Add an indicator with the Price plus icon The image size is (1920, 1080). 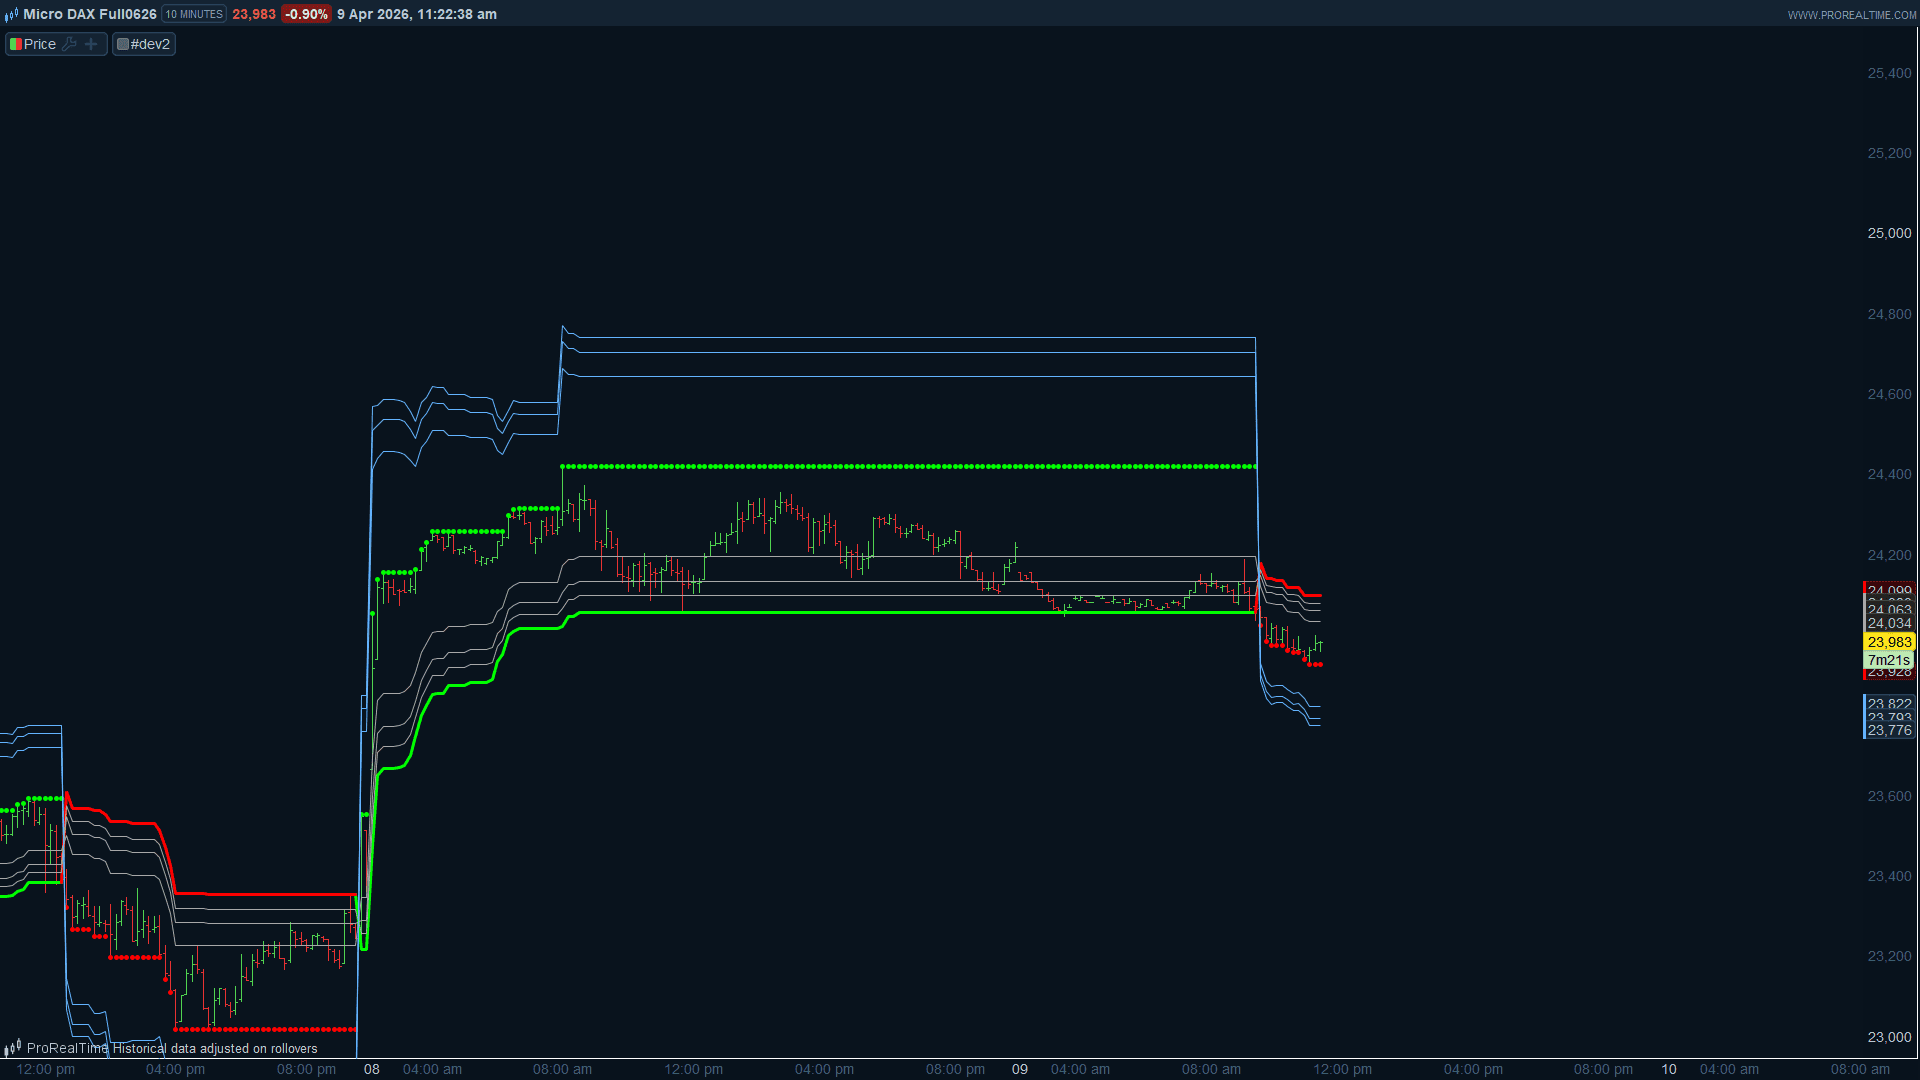[x=91, y=44]
